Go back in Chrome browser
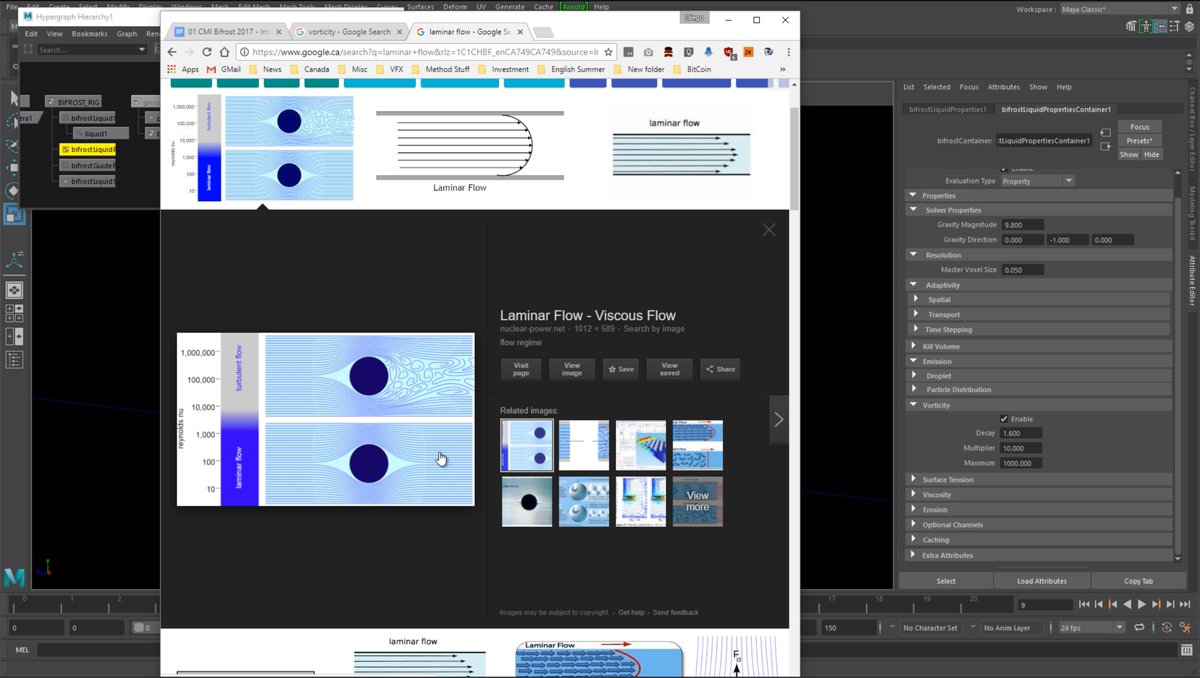Screen dimensions: 1200x678 pos(173,51)
